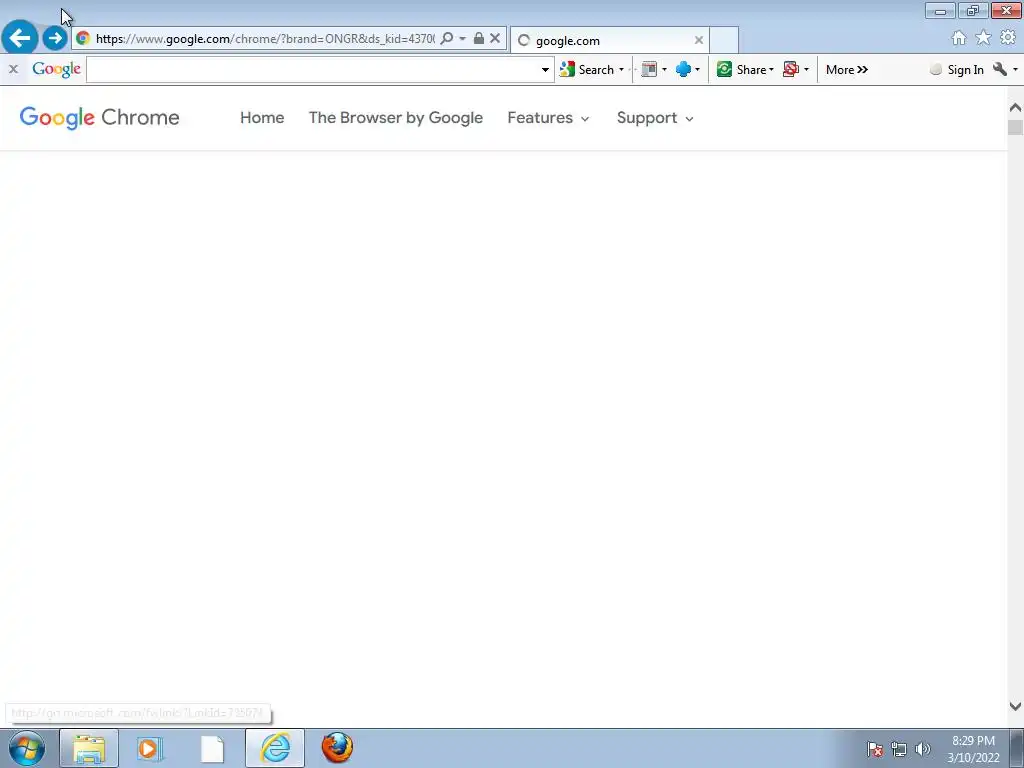Expand the wrench options dropdown arrow
The height and width of the screenshot is (768, 1024).
[1015, 69]
